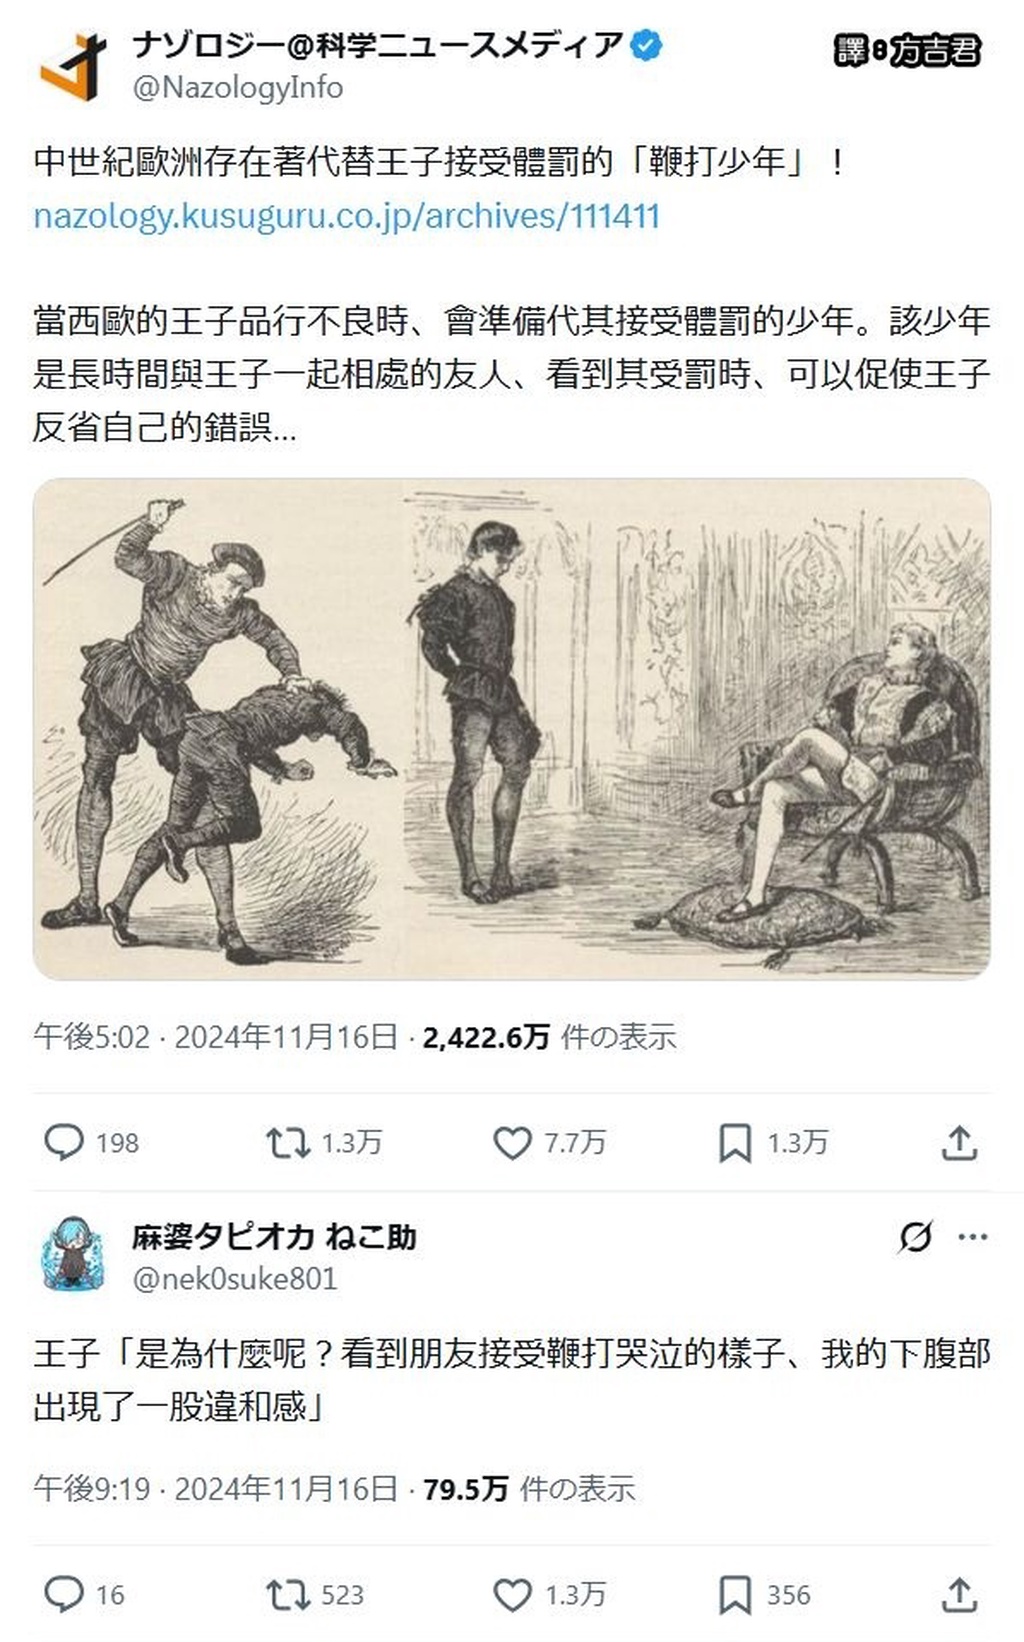Bookmark the reply showing 356
The height and width of the screenshot is (1642, 1024).
tap(765, 1594)
